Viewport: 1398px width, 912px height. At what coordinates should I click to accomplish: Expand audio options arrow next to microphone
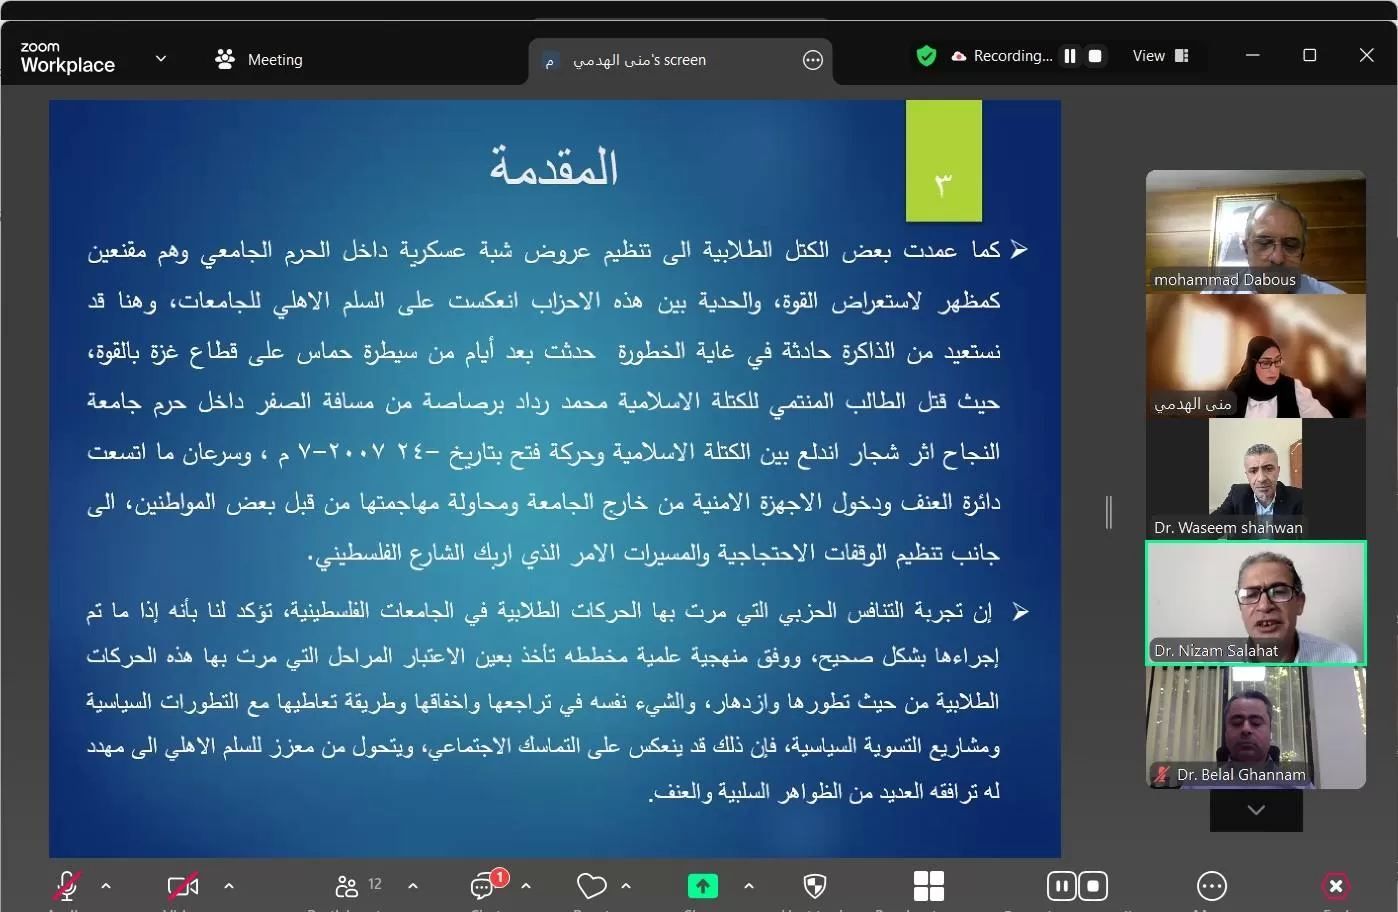[x=106, y=886]
